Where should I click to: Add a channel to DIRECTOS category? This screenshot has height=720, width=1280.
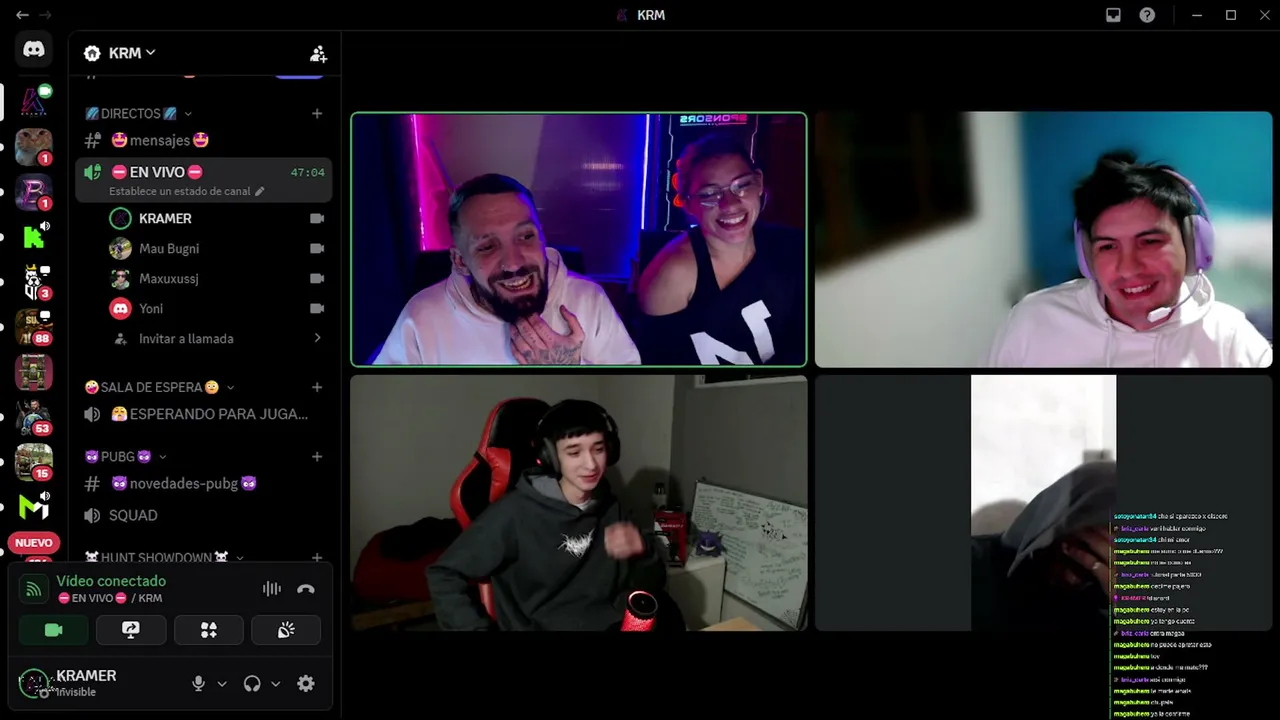pos(317,114)
